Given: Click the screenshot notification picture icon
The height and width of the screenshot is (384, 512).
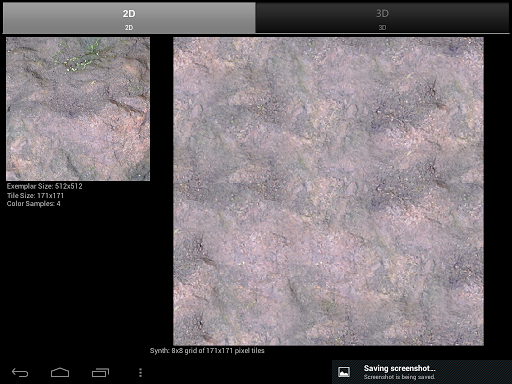Looking at the screenshot, I should 344,372.
